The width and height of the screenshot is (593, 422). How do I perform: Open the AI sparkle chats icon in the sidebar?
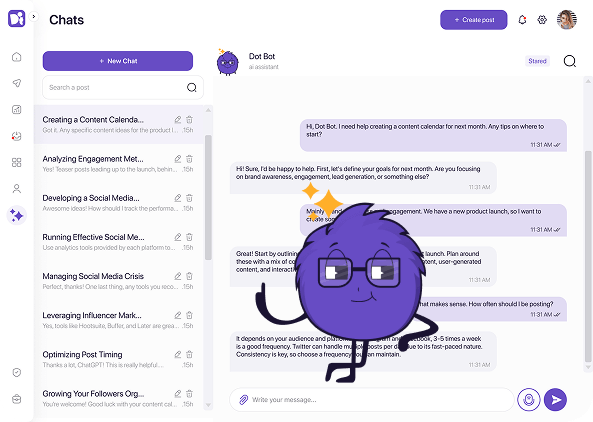click(17, 216)
